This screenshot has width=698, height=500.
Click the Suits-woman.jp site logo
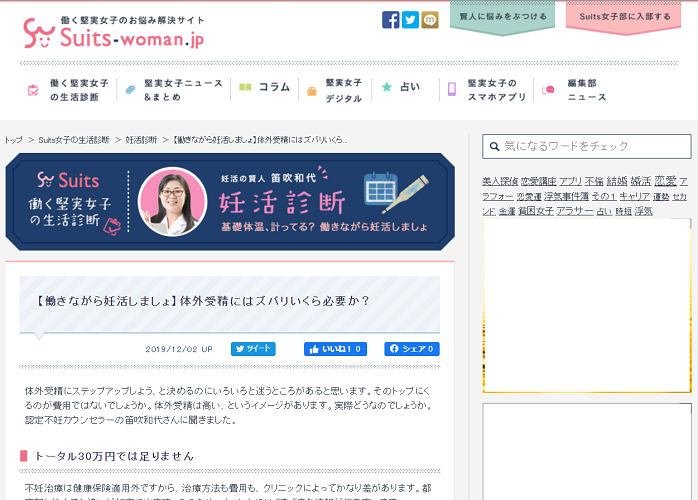114,33
